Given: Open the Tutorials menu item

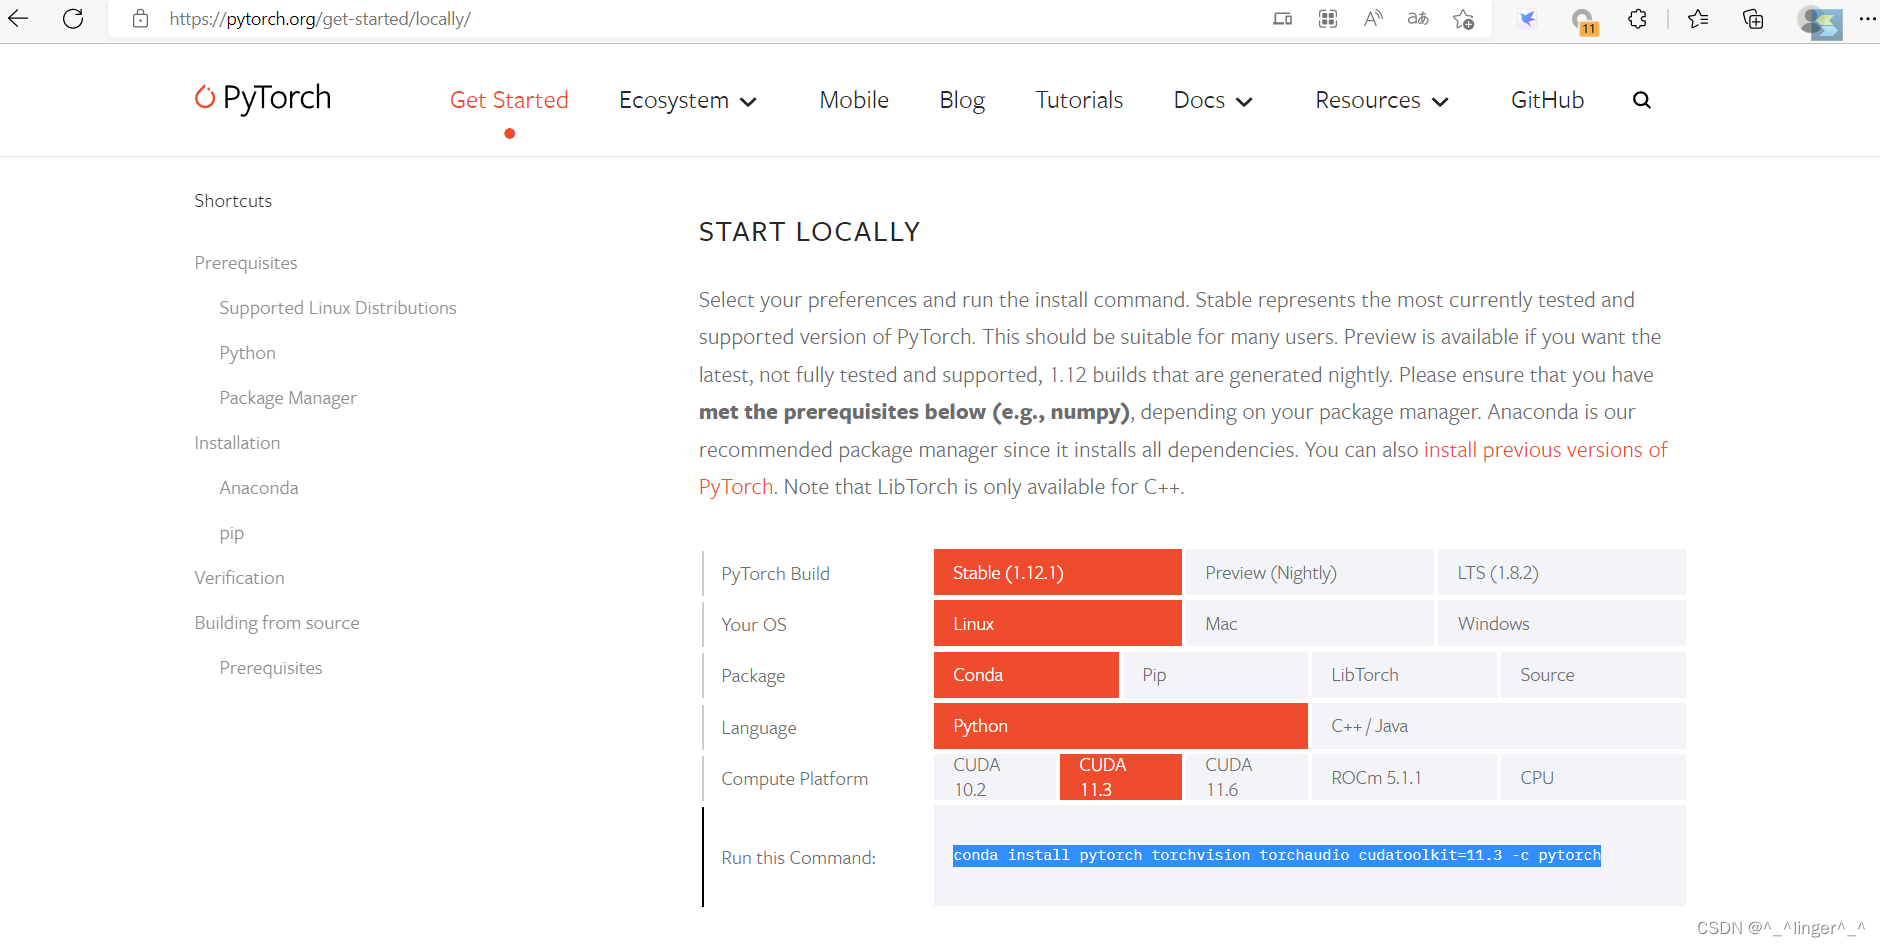Looking at the screenshot, I should [x=1079, y=100].
